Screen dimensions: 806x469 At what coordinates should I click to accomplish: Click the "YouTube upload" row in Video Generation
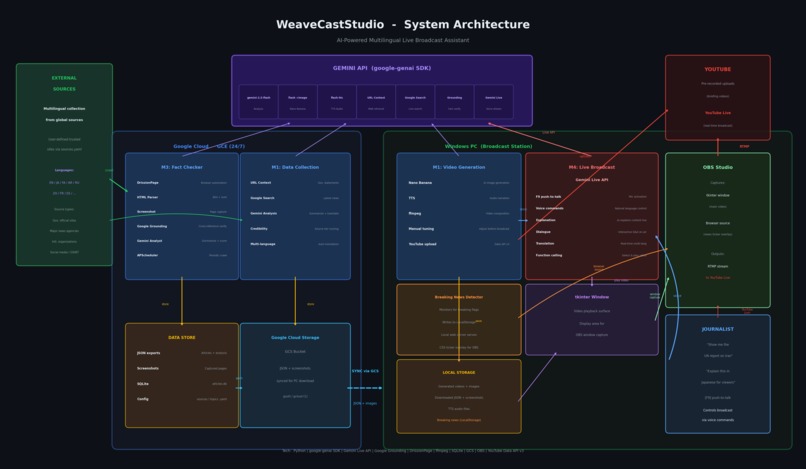[459, 244]
